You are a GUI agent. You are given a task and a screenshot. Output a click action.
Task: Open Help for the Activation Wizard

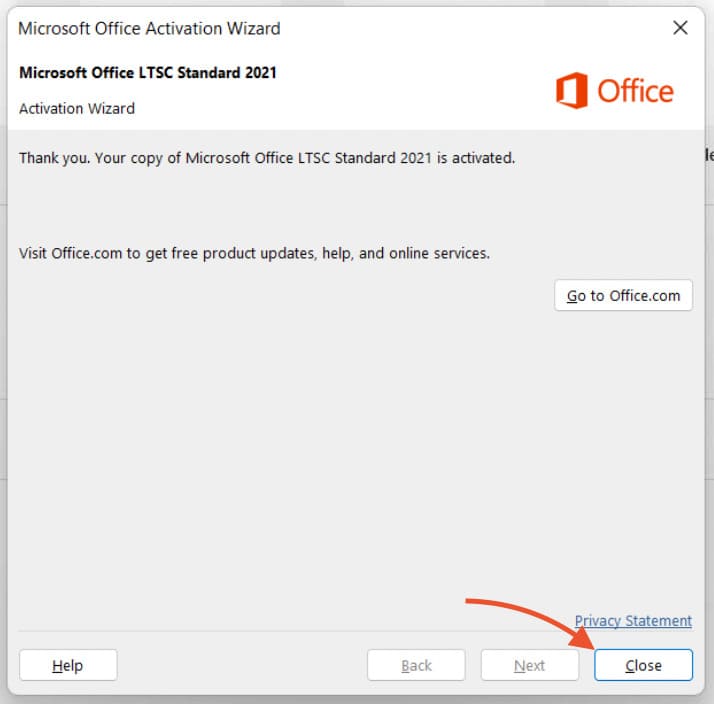[x=68, y=665]
